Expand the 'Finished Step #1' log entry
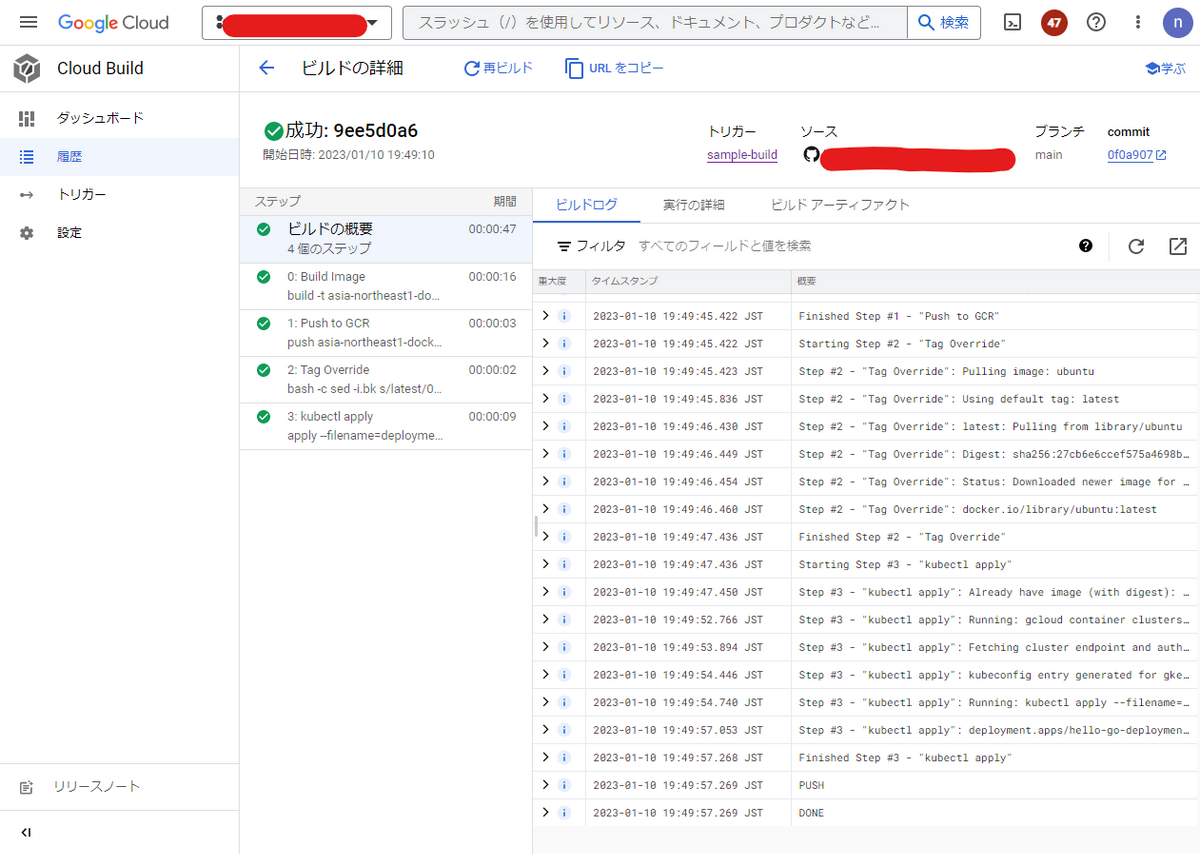This screenshot has height=854, width=1200. 545,316
